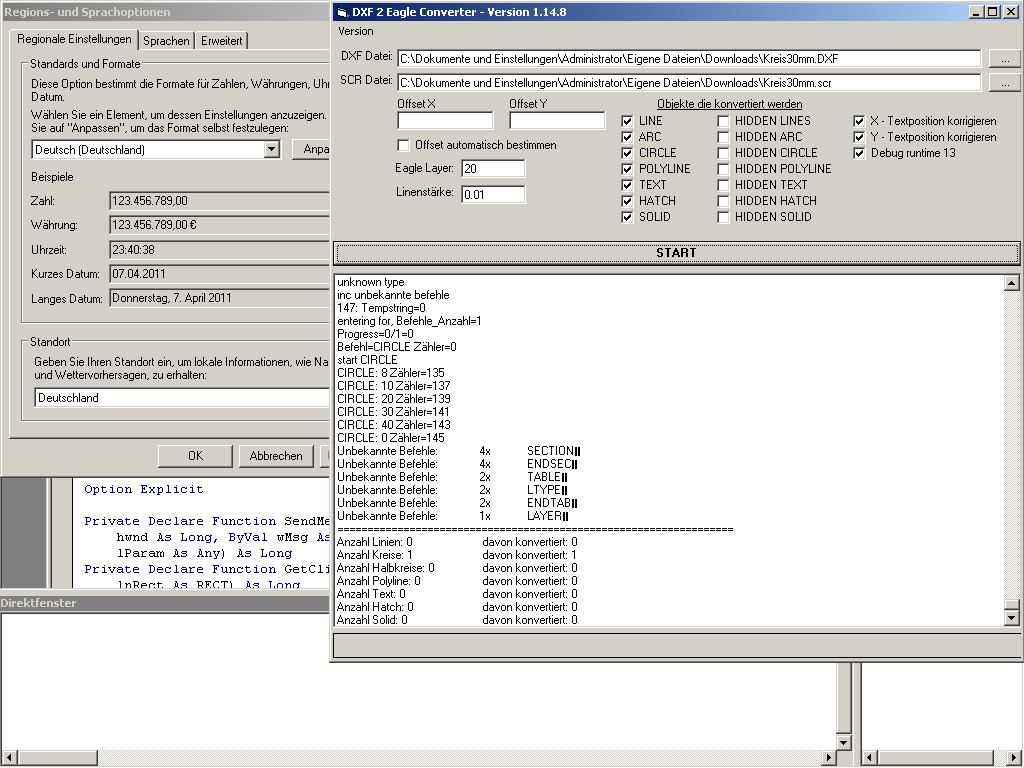
Task: Click the Standort Deutschland field
Action: point(183,398)
